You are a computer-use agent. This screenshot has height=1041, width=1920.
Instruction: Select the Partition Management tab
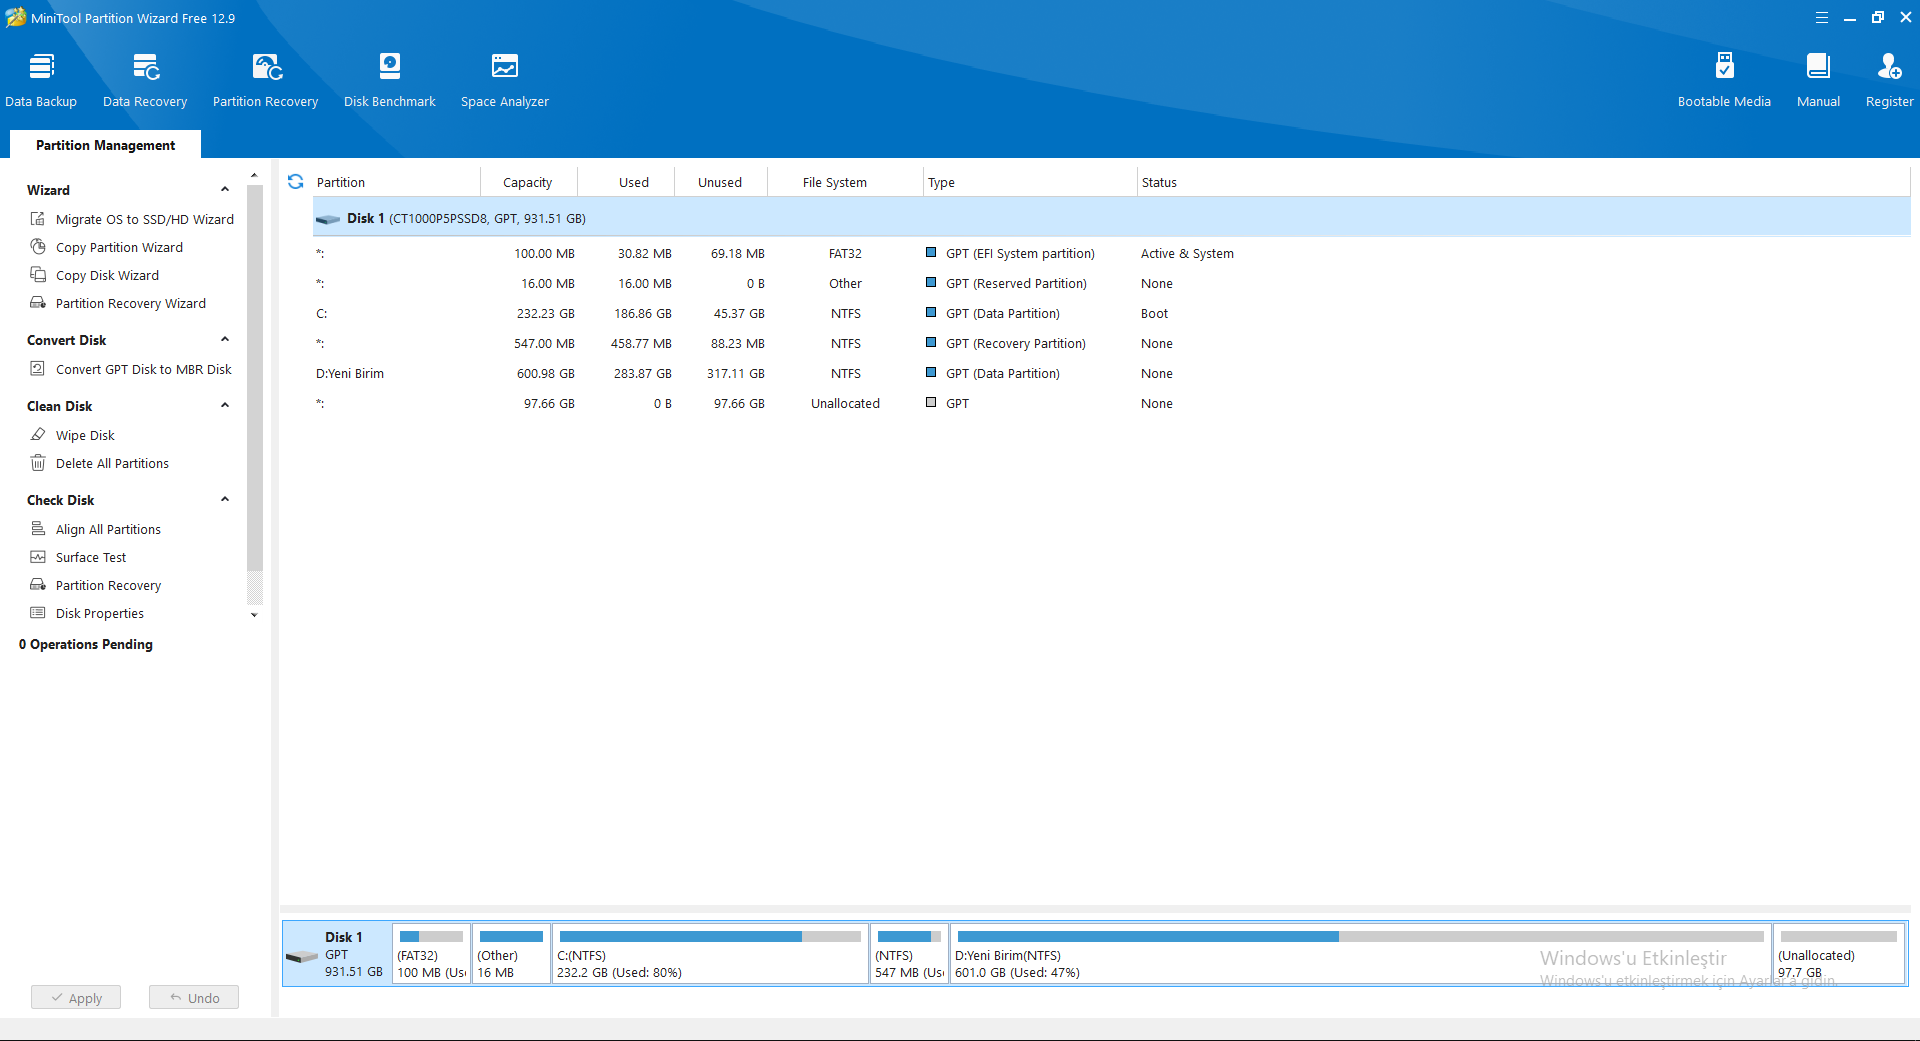click(x=105, y=145)
